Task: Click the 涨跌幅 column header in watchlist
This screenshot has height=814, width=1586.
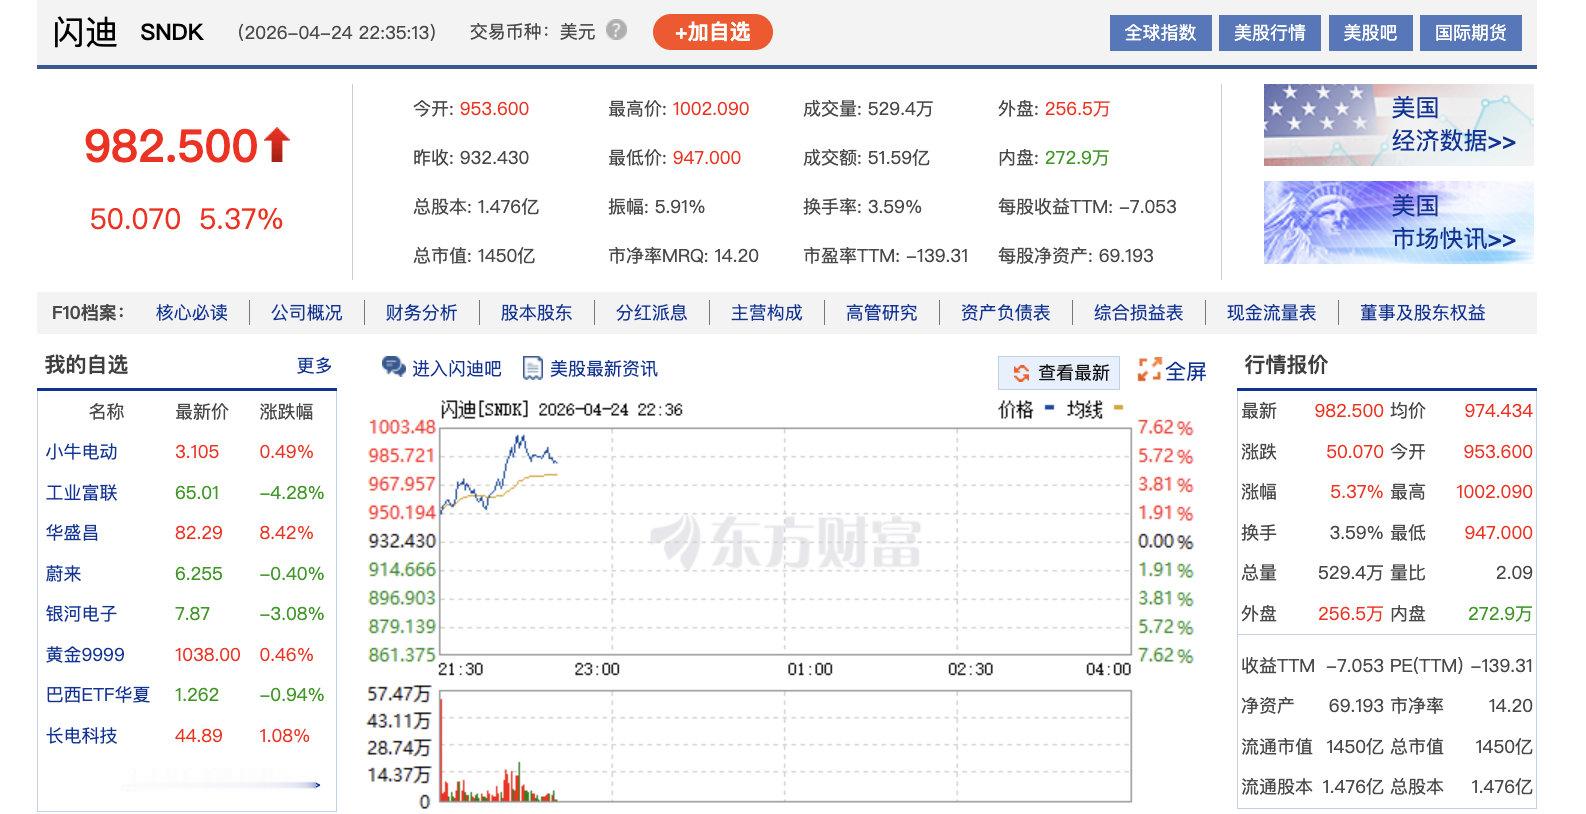Action: [x=286, y=412]
